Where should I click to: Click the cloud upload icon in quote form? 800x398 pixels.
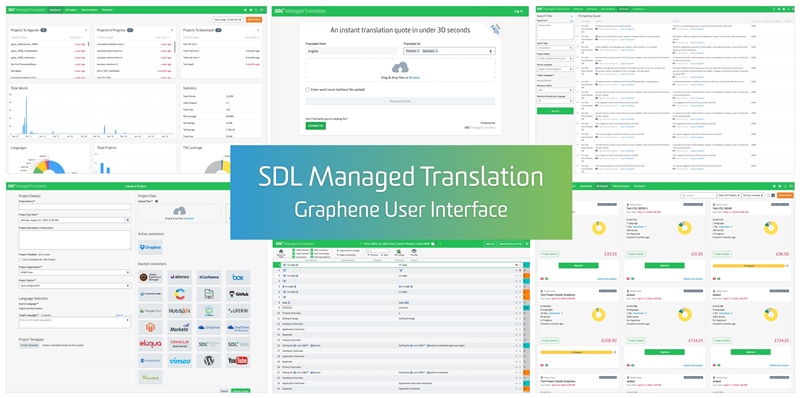(x=400, y=67)
